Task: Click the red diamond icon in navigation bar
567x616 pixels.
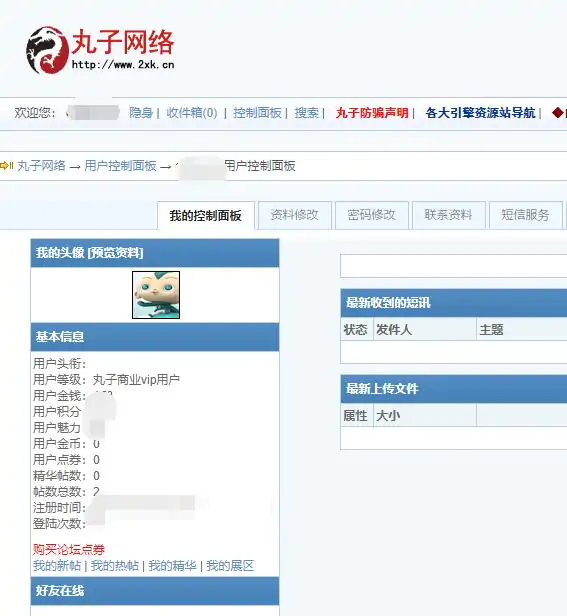Action: click(557, 113)
